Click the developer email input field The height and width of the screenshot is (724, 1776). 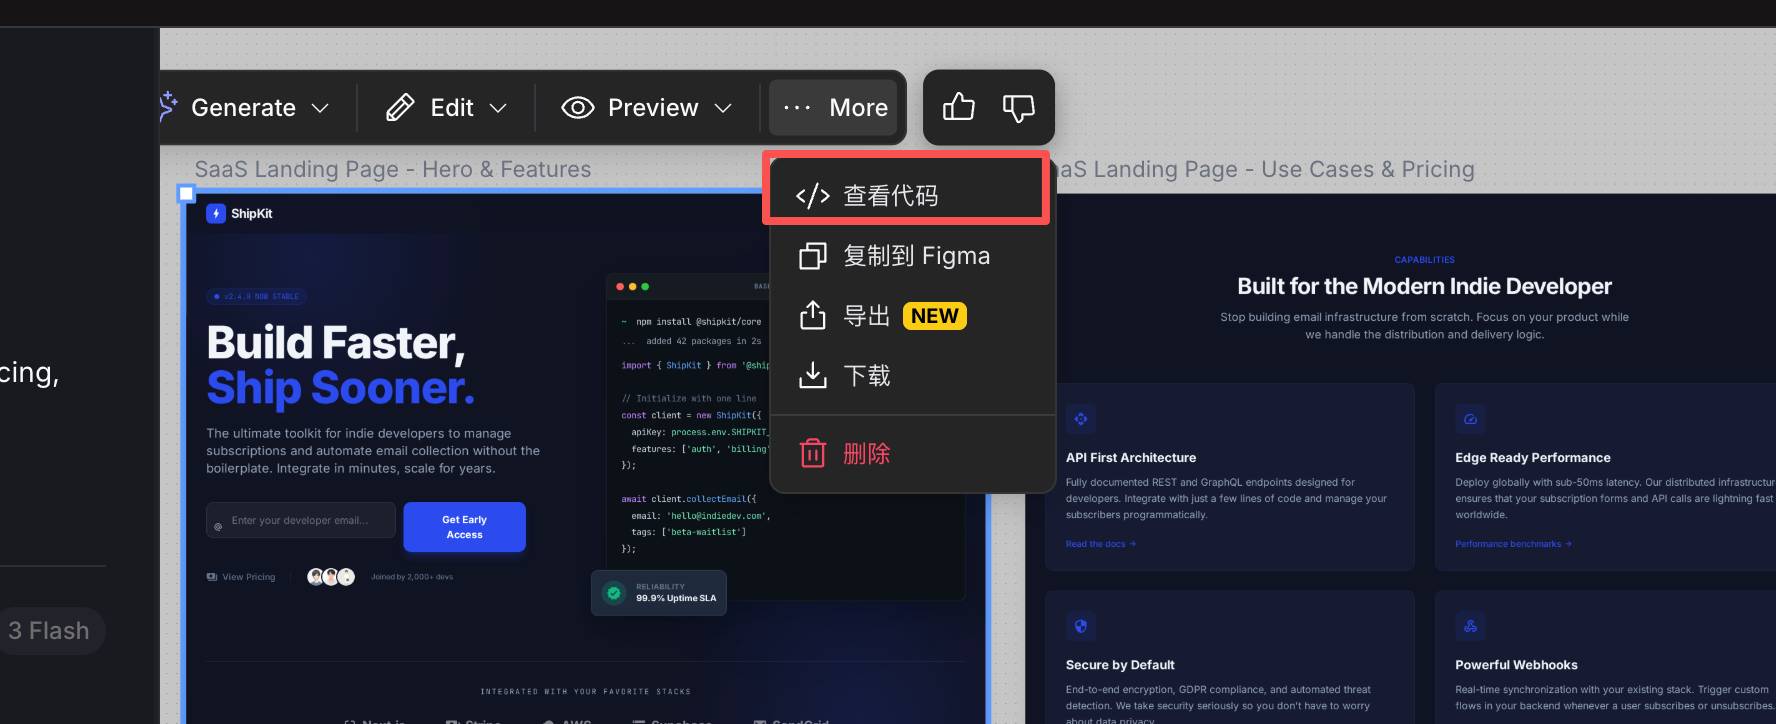(301, 521)
